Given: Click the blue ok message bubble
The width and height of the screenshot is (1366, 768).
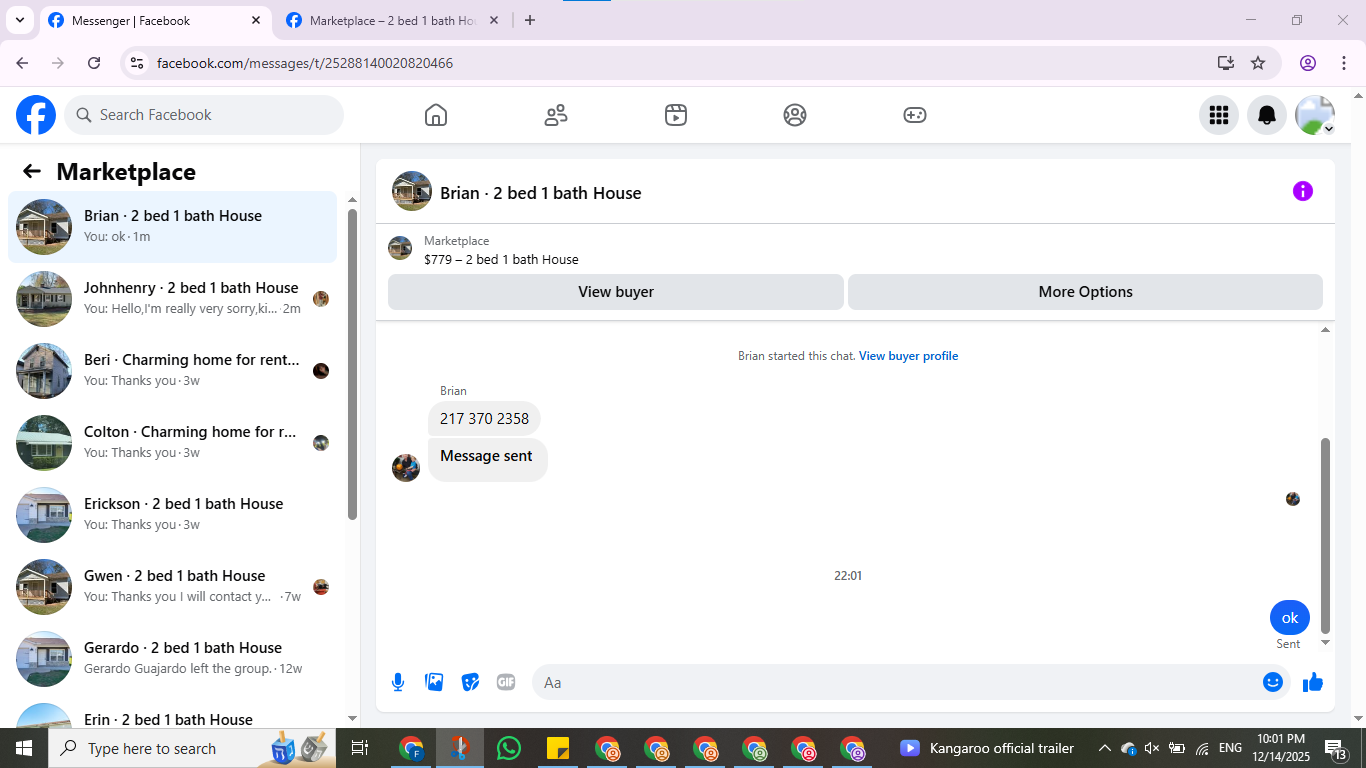Looking at the screenshot, I should (1290, 618).
